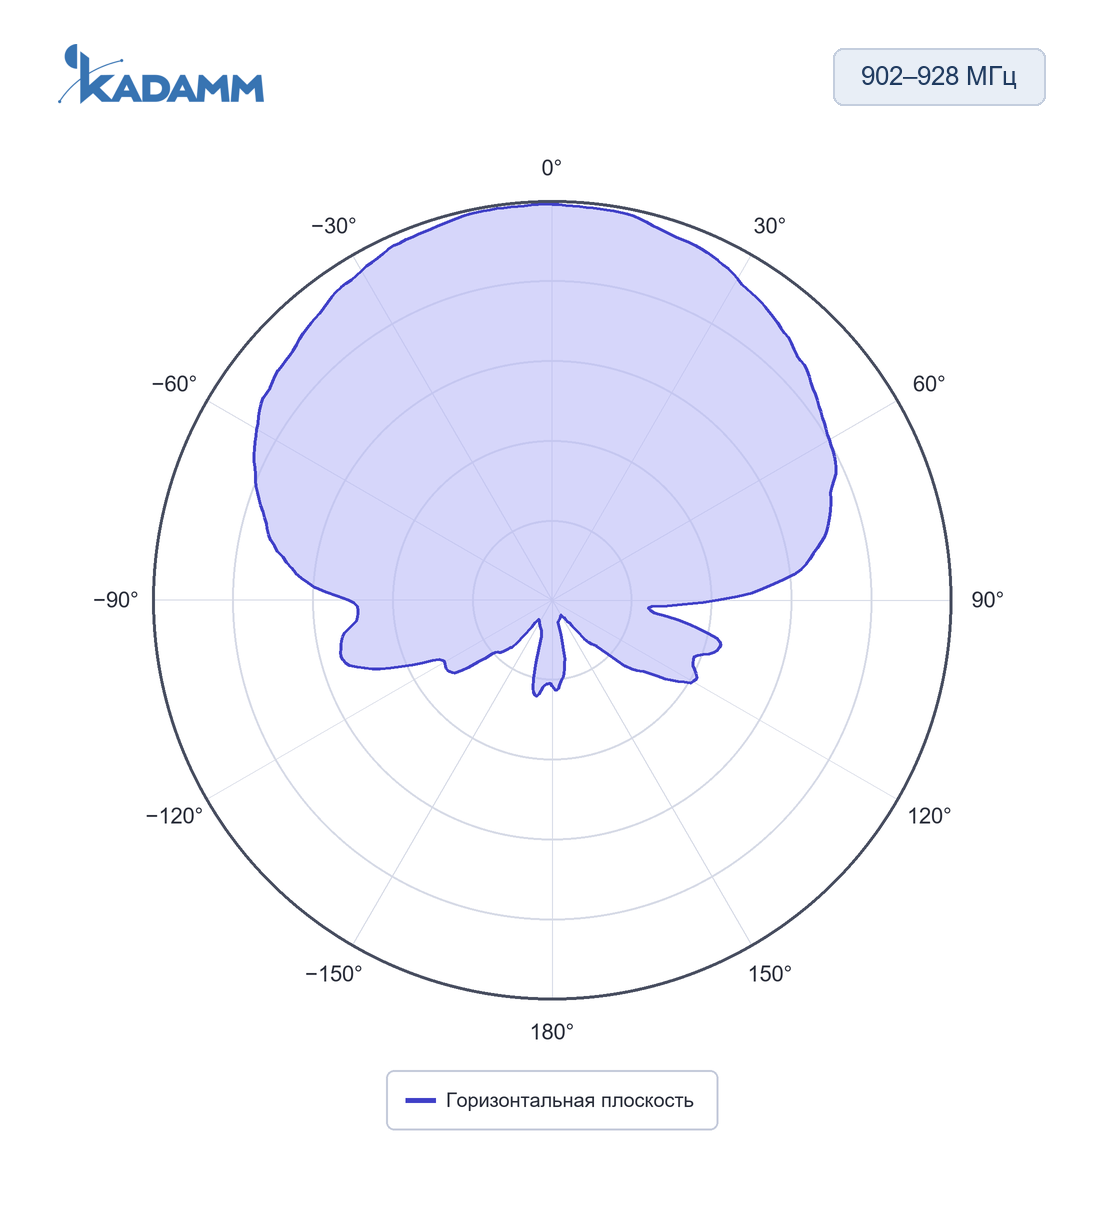The width and height of the screenshot is (1104, 1211).
Task: Click the 90° angle label
Action: click(988, 600)
